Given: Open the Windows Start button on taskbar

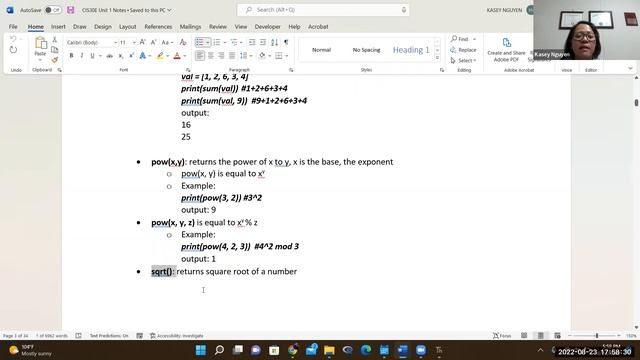Looking at the screenshot, I should [x=201, y=350].
